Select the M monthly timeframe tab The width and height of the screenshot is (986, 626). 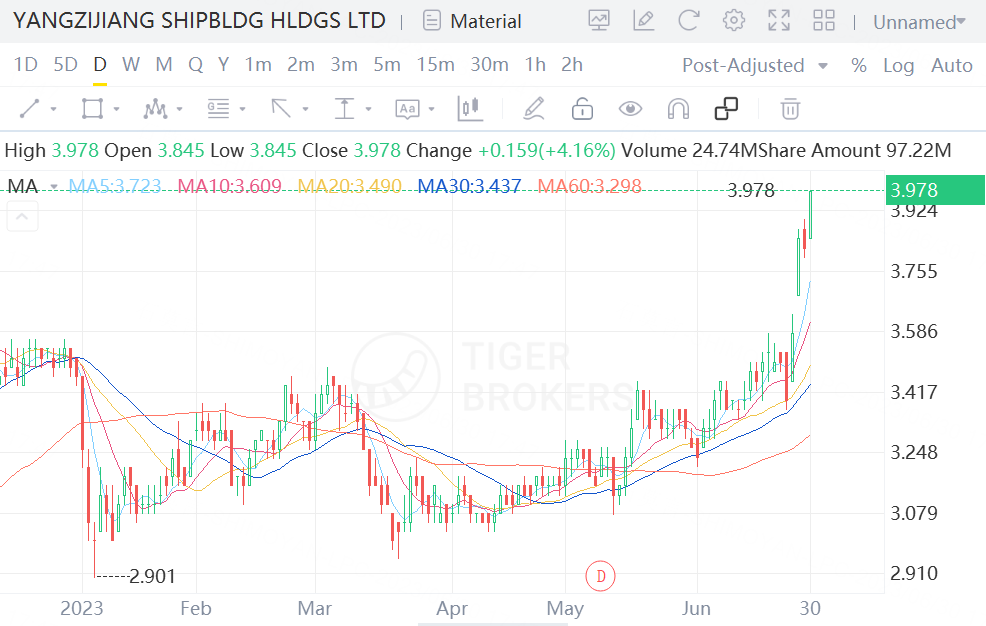click(x=164, y=64)
